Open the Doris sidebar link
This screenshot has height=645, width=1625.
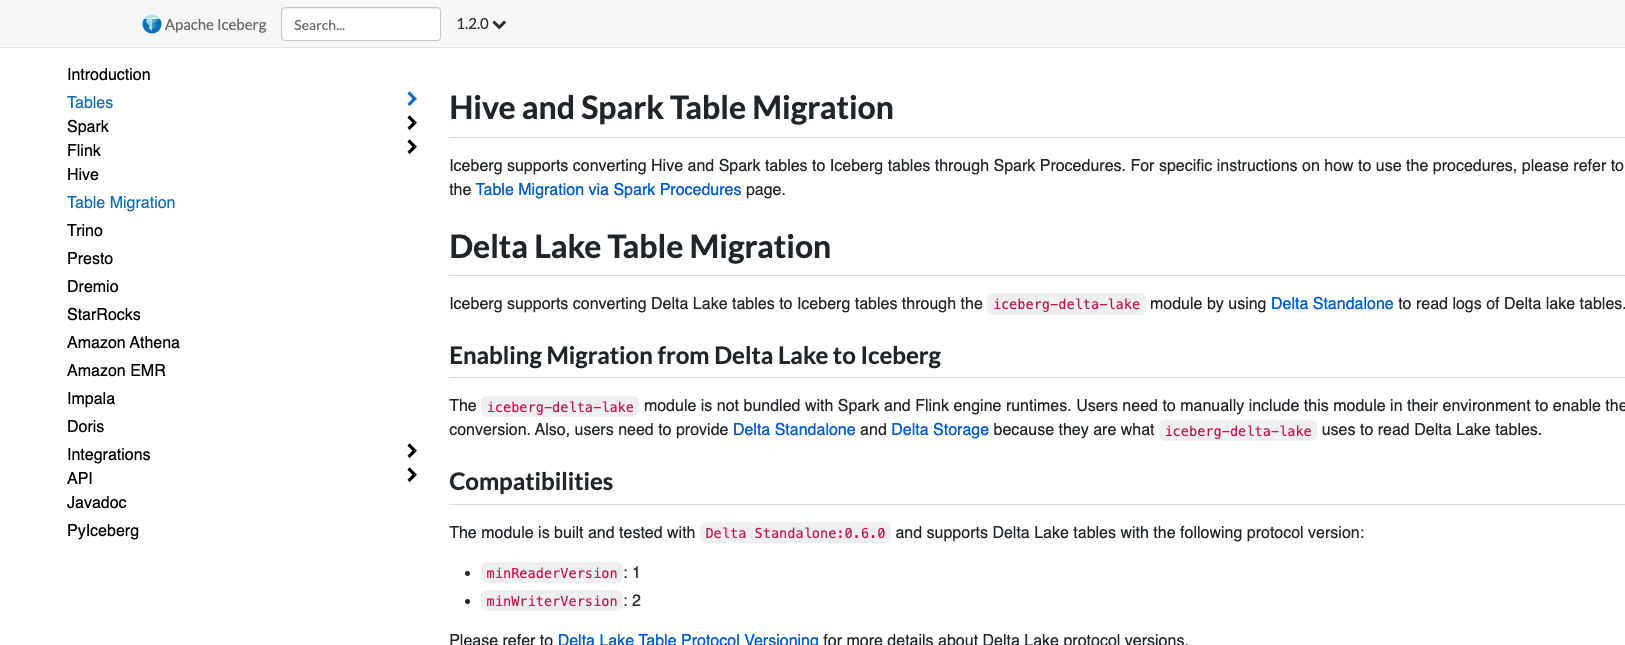click(x=86, y=426)
